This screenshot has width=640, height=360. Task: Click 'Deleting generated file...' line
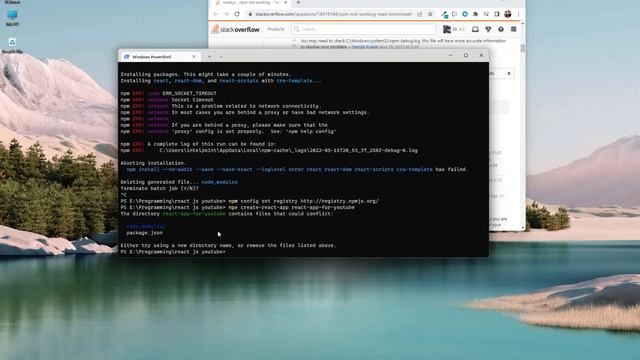(x=179, y=182)
